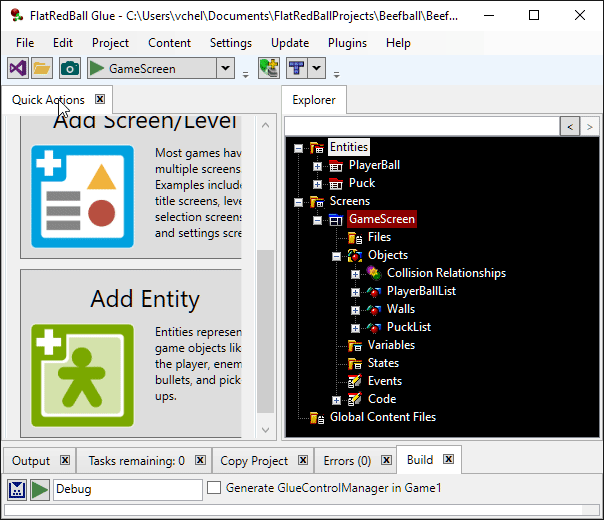The height and width of the screenshot is (520, 604).
Task: Select the Walls object in tree
Action: point(400,309)
